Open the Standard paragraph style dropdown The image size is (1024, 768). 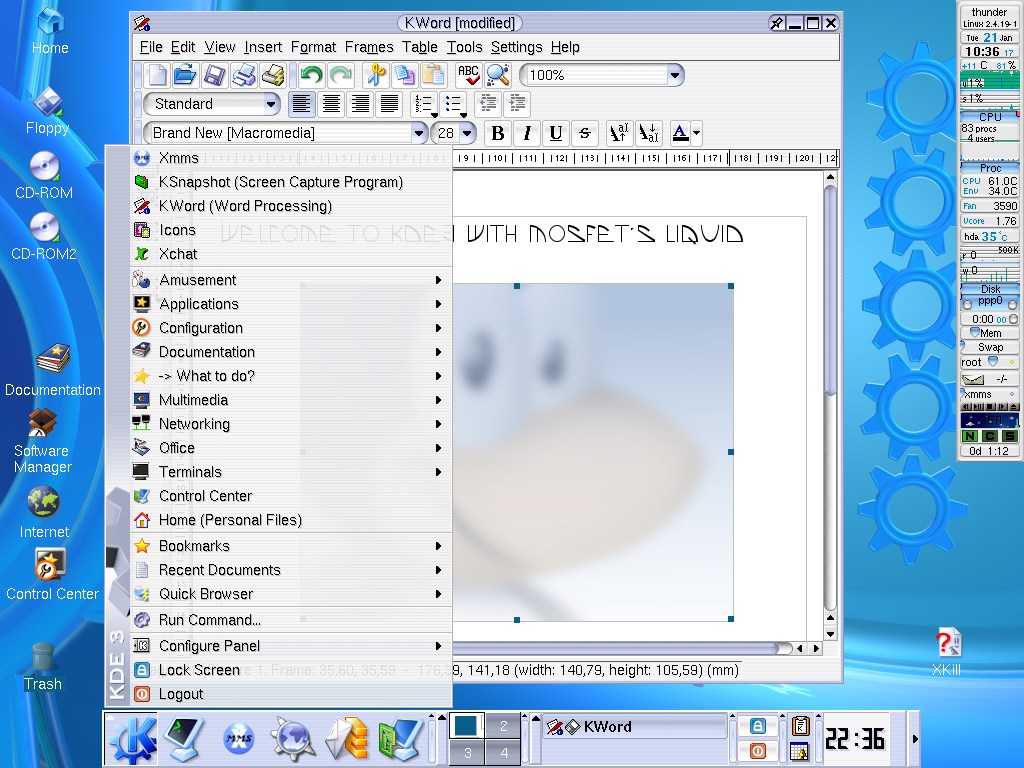pos(212,104)
